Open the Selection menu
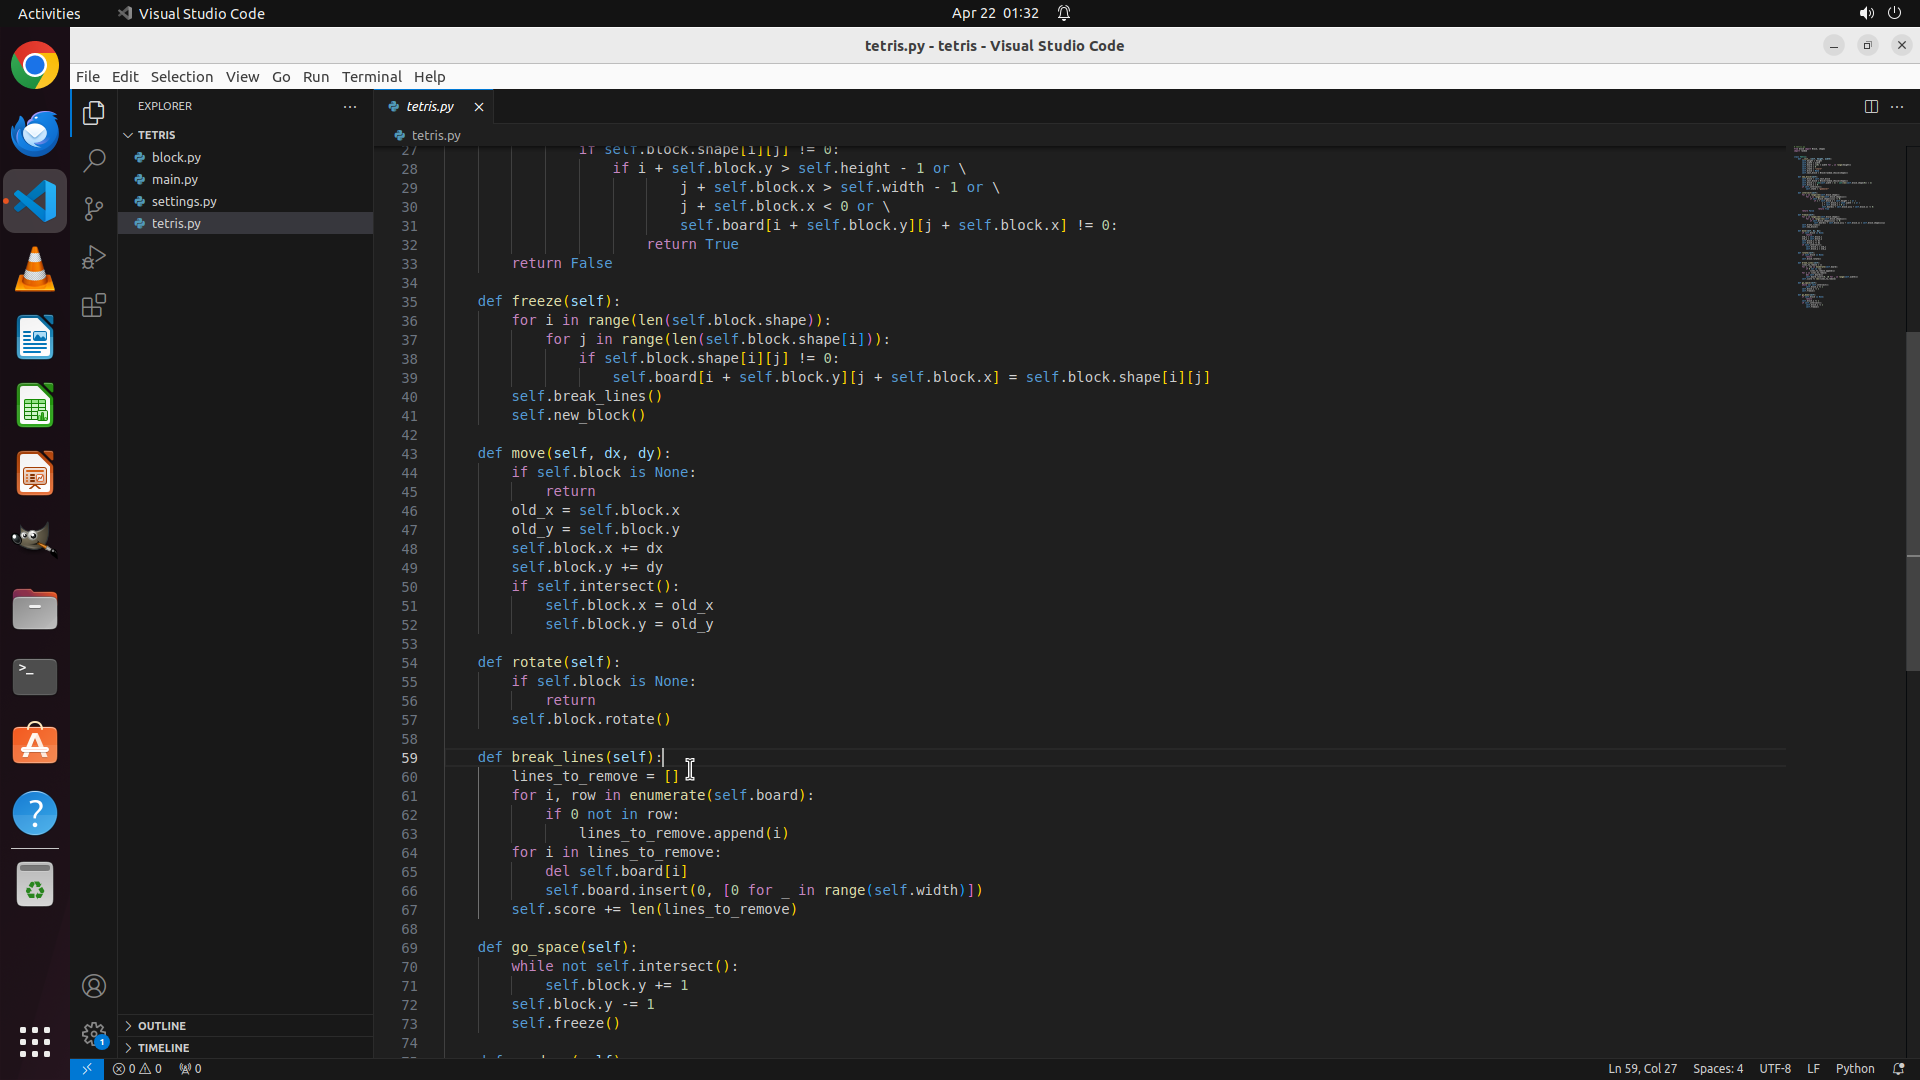This screenshot has width=1920, height=1080. (181, 76)
